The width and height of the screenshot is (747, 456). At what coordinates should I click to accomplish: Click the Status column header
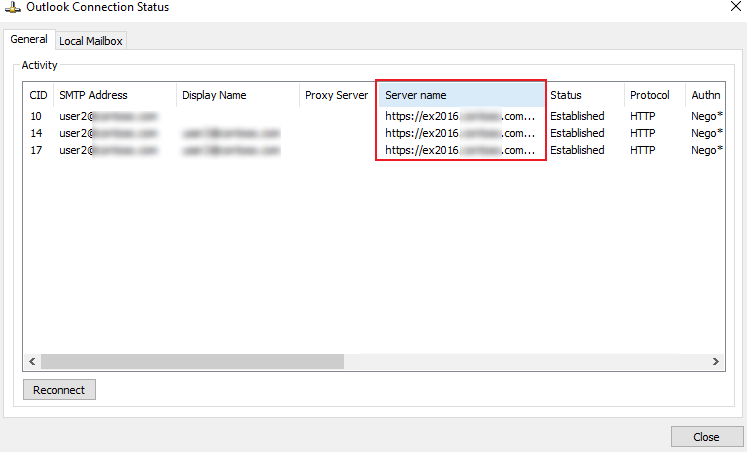[585, 95]
